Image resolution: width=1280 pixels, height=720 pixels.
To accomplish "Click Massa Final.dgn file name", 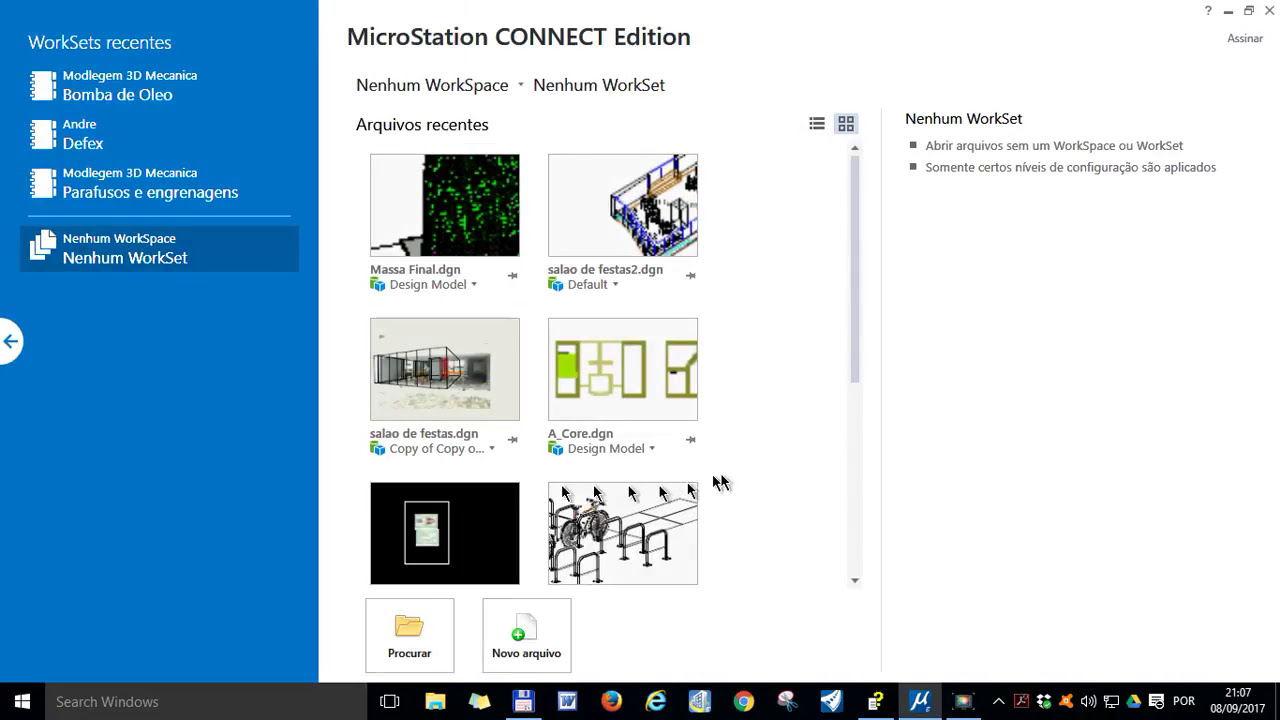I will click(x=415, y=270).
